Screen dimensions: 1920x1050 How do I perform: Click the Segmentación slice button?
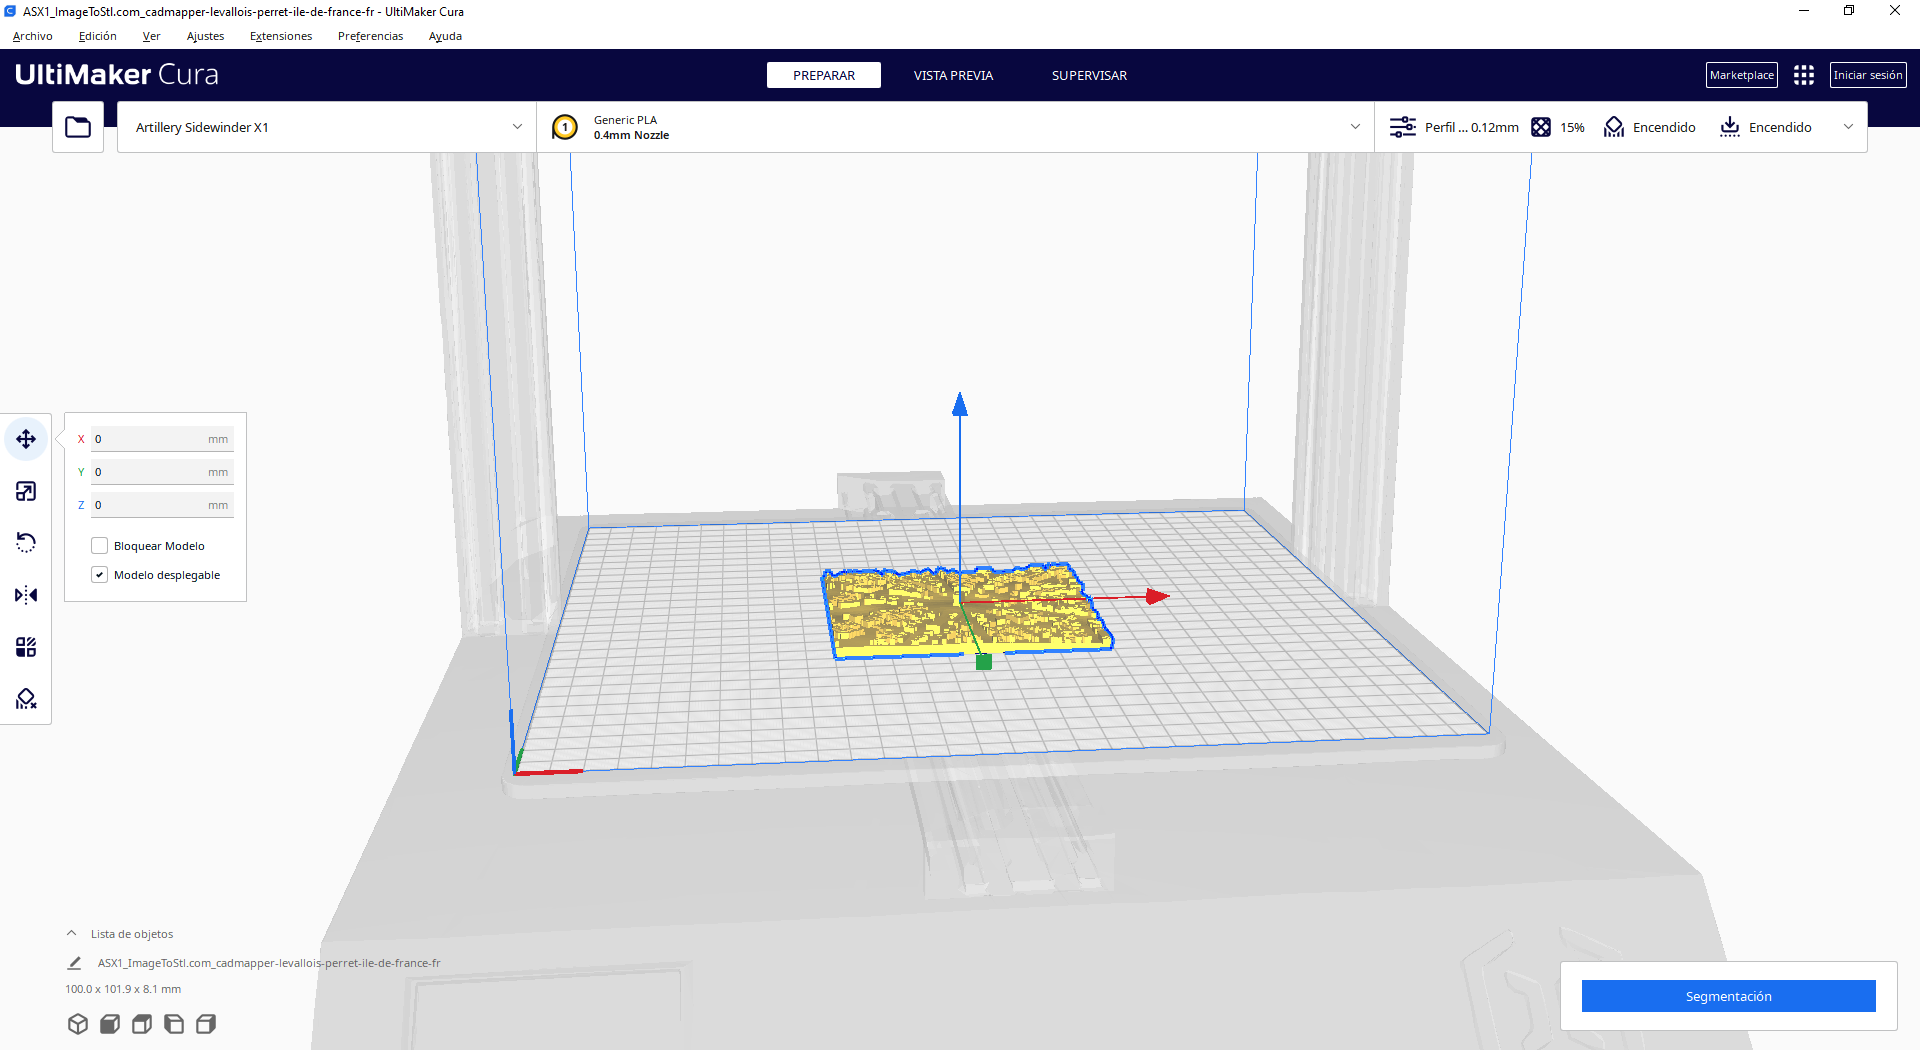1728,996
